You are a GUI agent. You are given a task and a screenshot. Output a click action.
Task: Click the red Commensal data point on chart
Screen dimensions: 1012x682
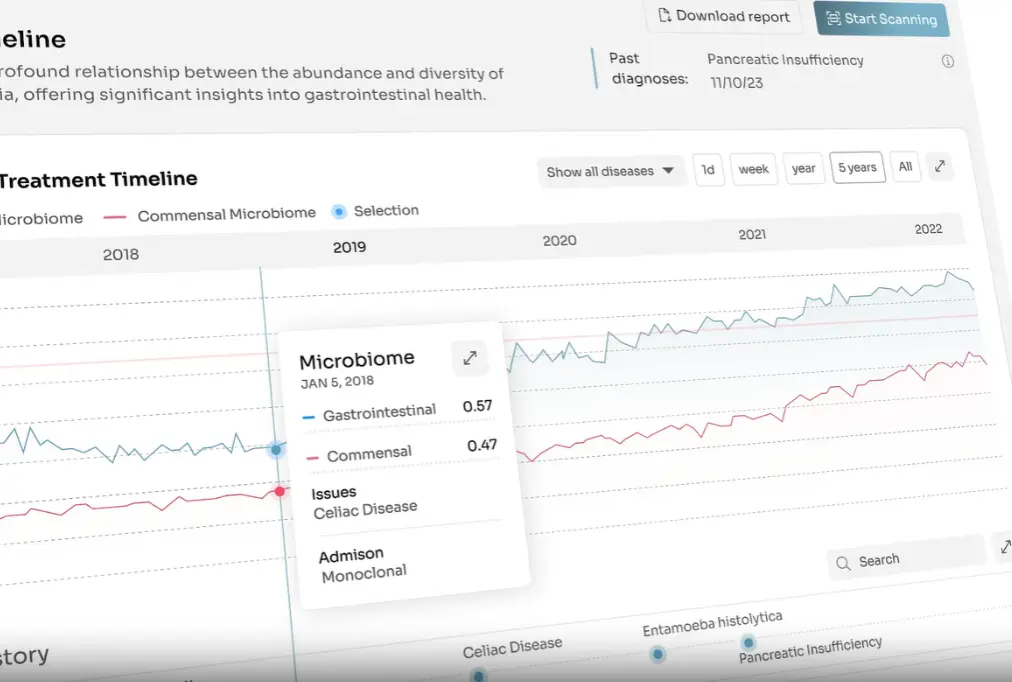(280, 491)
